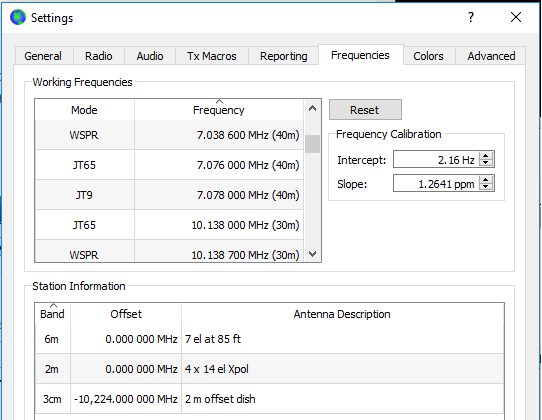
Task: Click the Intercept 2.16 Hz field
Action: click(x=436, y=159)
